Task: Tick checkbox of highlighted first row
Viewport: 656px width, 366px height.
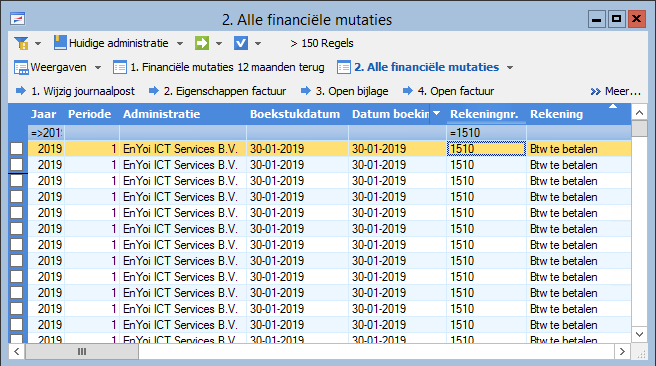Action: pyautogui.click(x=17, y=148)
